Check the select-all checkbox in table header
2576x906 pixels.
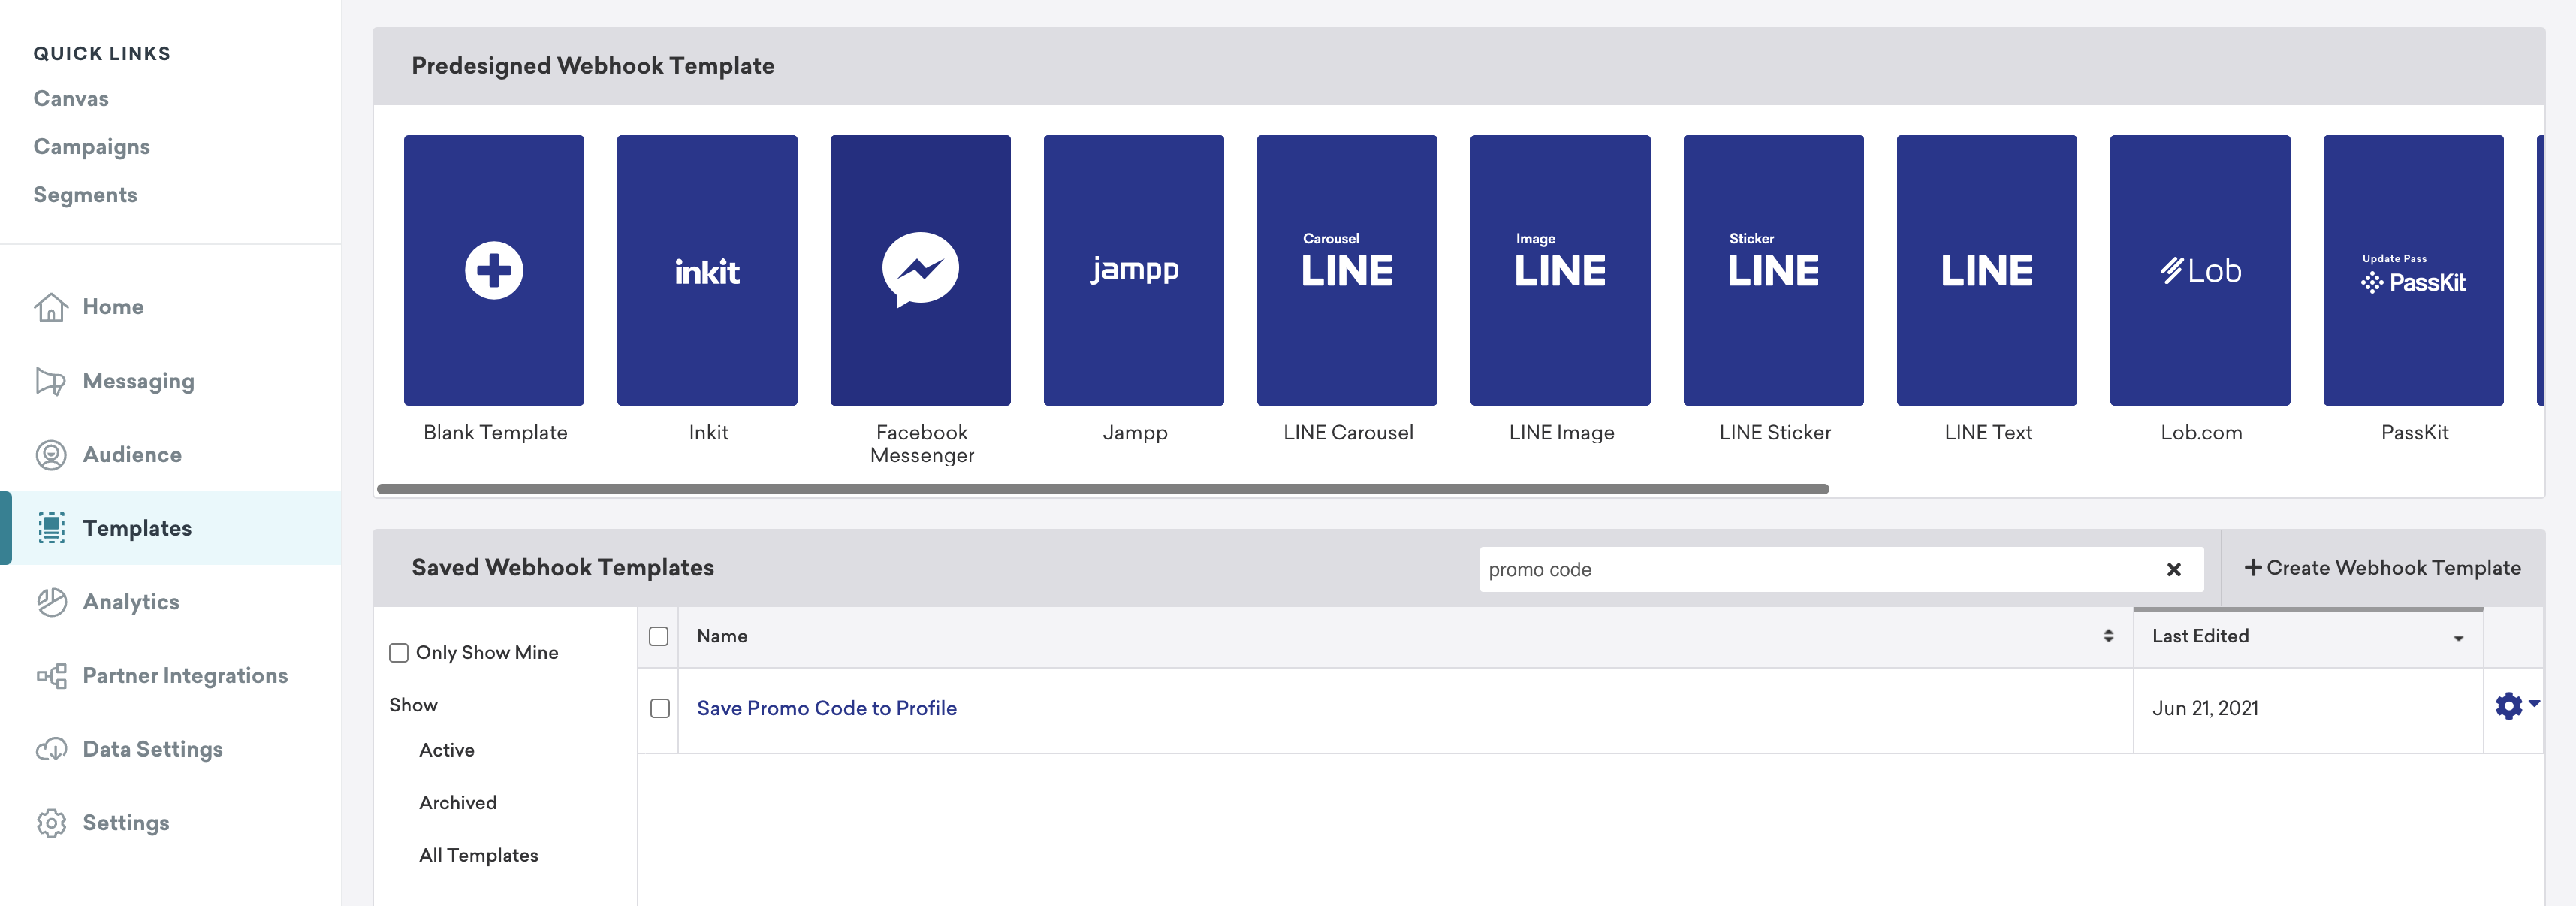659,635
